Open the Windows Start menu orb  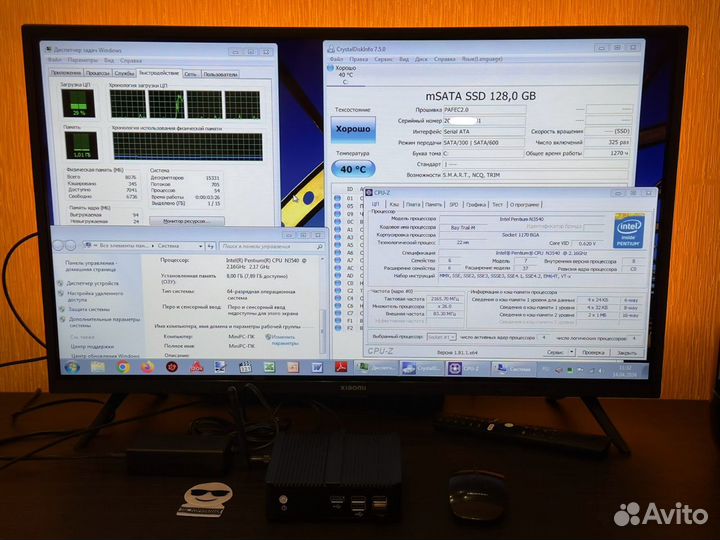point(72,367)
